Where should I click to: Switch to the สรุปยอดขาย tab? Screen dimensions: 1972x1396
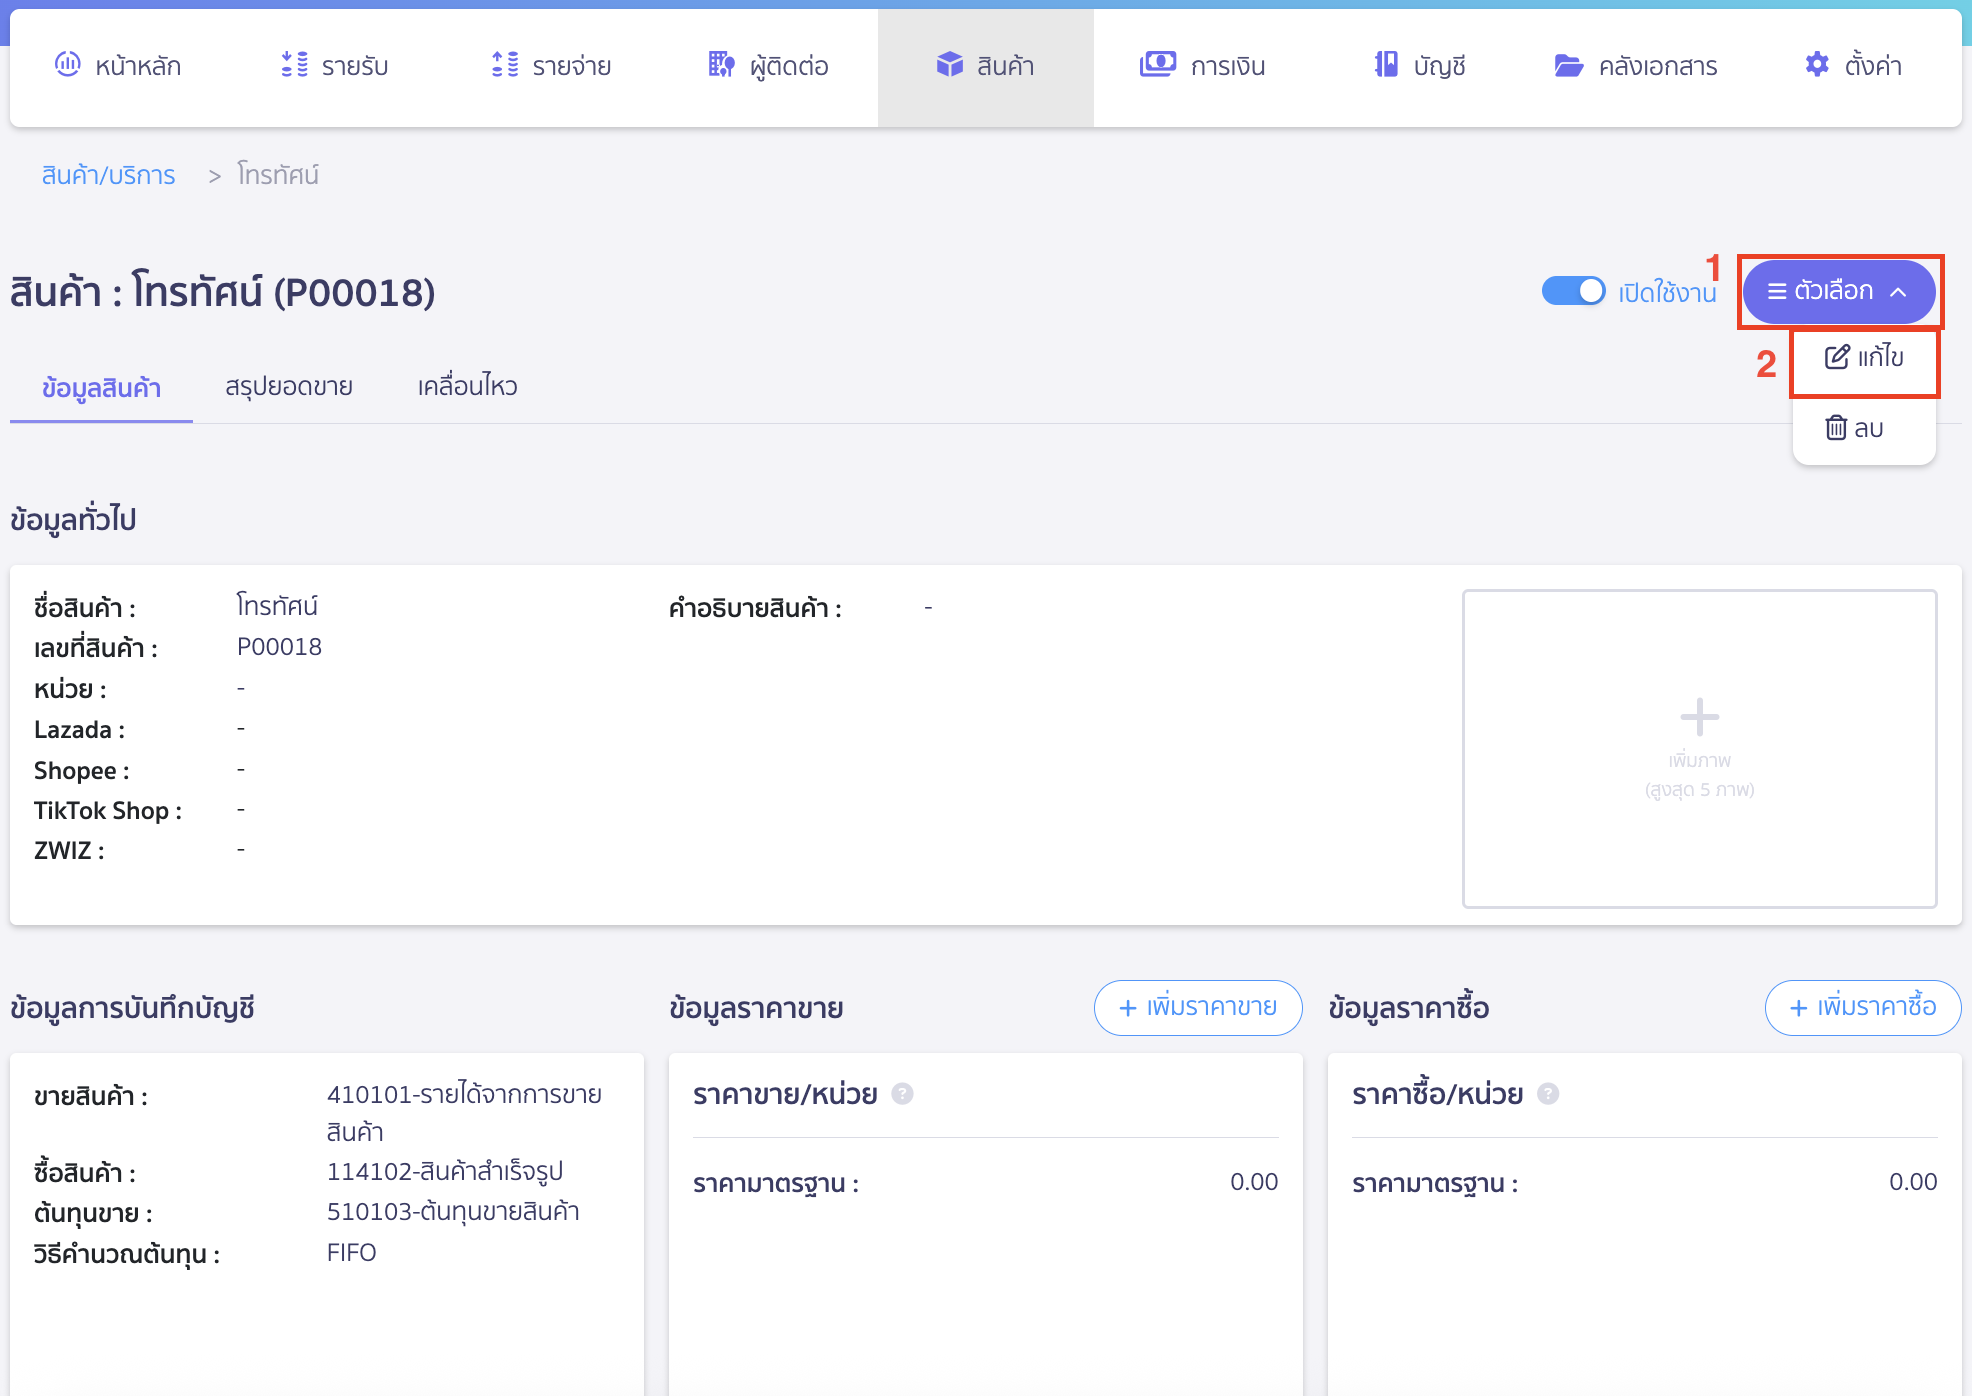(x=288, y=386)
